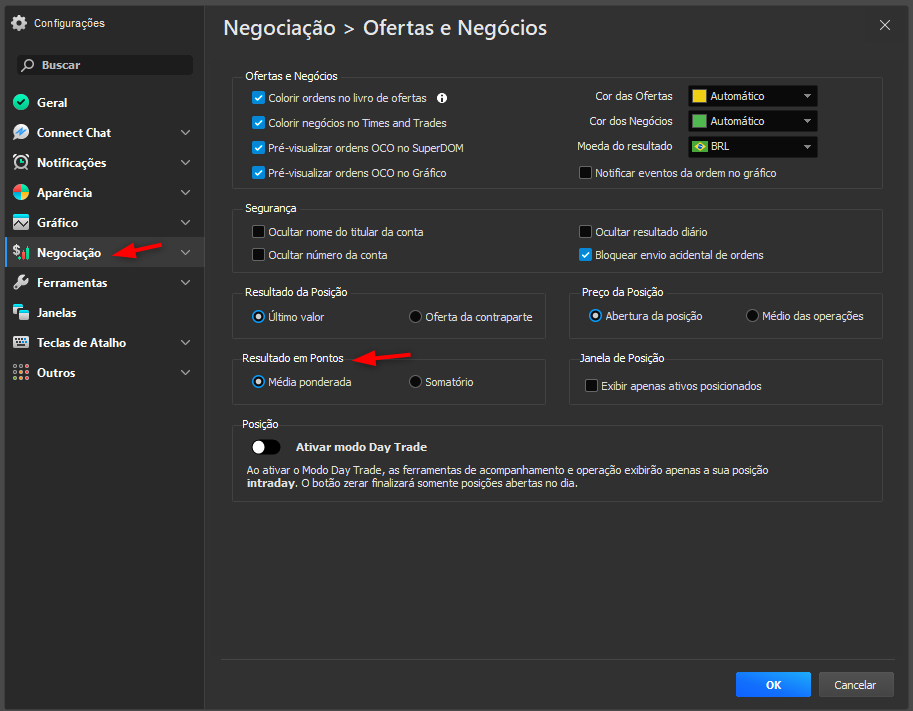Open the Cor dos Negócios dropdown
Viewport: 913px width, 711px height.
click(752, 120)
